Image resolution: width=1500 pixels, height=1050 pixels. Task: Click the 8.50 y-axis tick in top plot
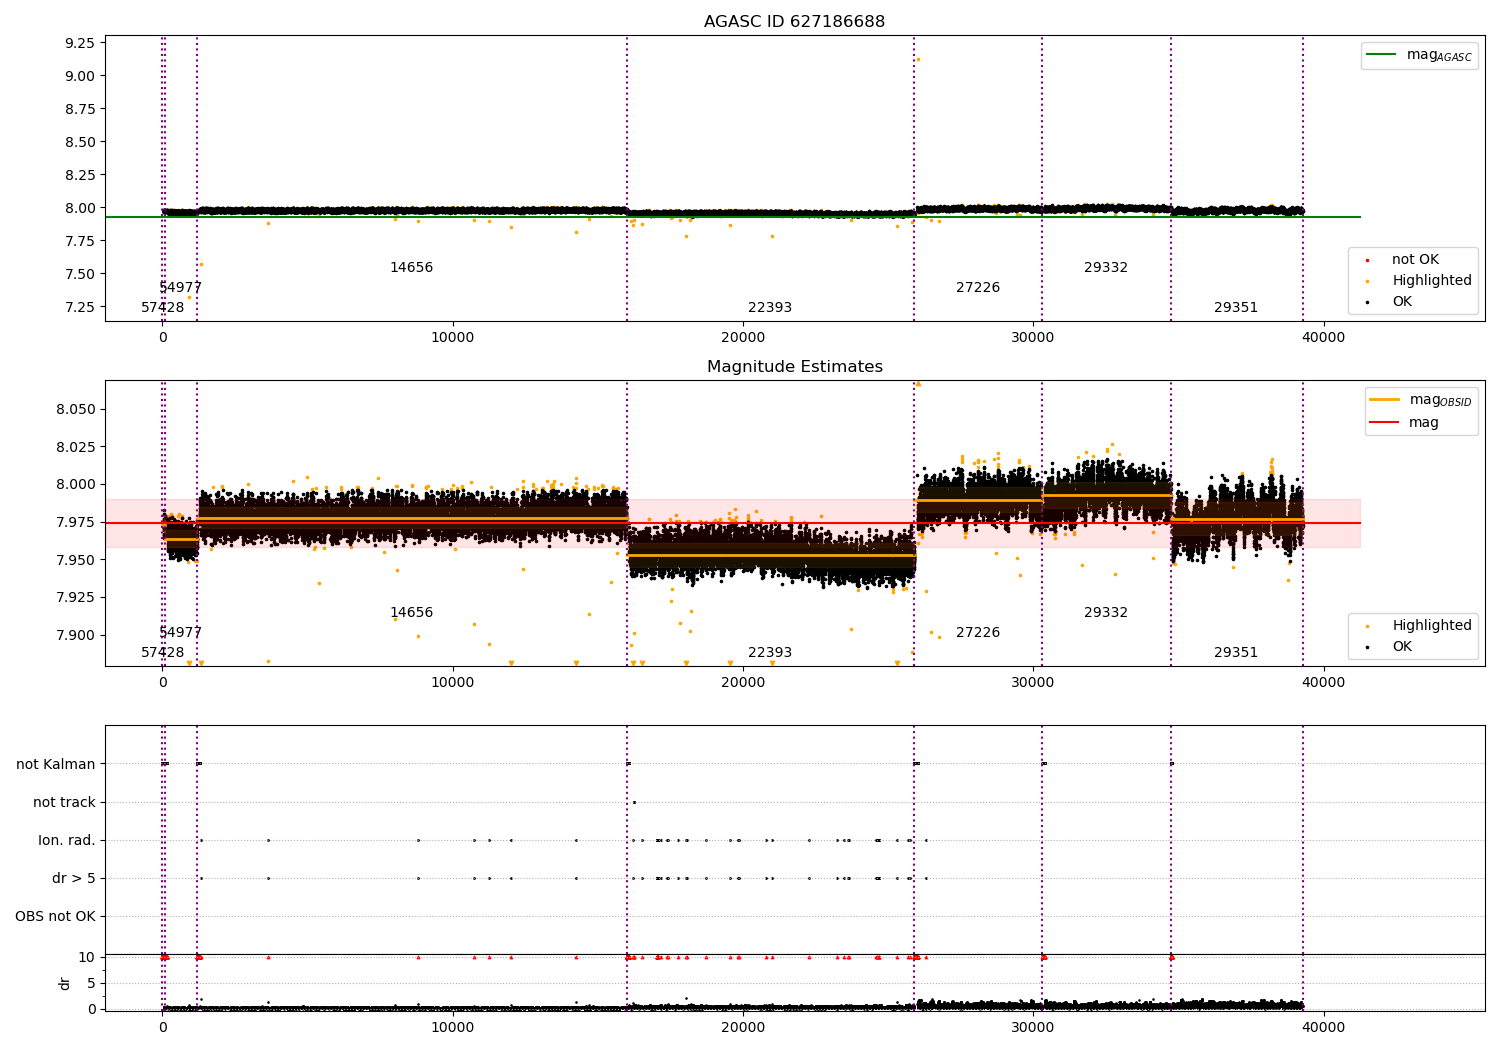(79, 142)
